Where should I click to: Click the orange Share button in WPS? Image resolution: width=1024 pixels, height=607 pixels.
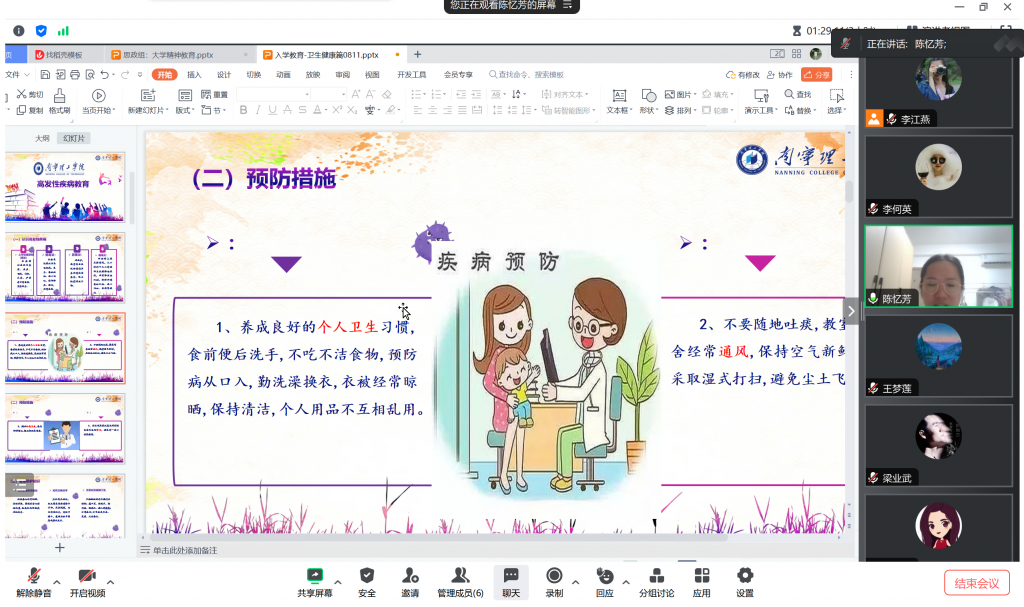pyautogui.click(x=817, y=74)
